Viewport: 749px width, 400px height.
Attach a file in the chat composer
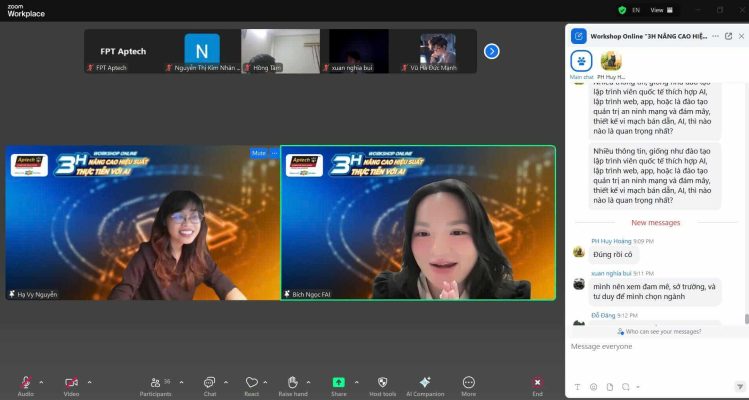609,386
